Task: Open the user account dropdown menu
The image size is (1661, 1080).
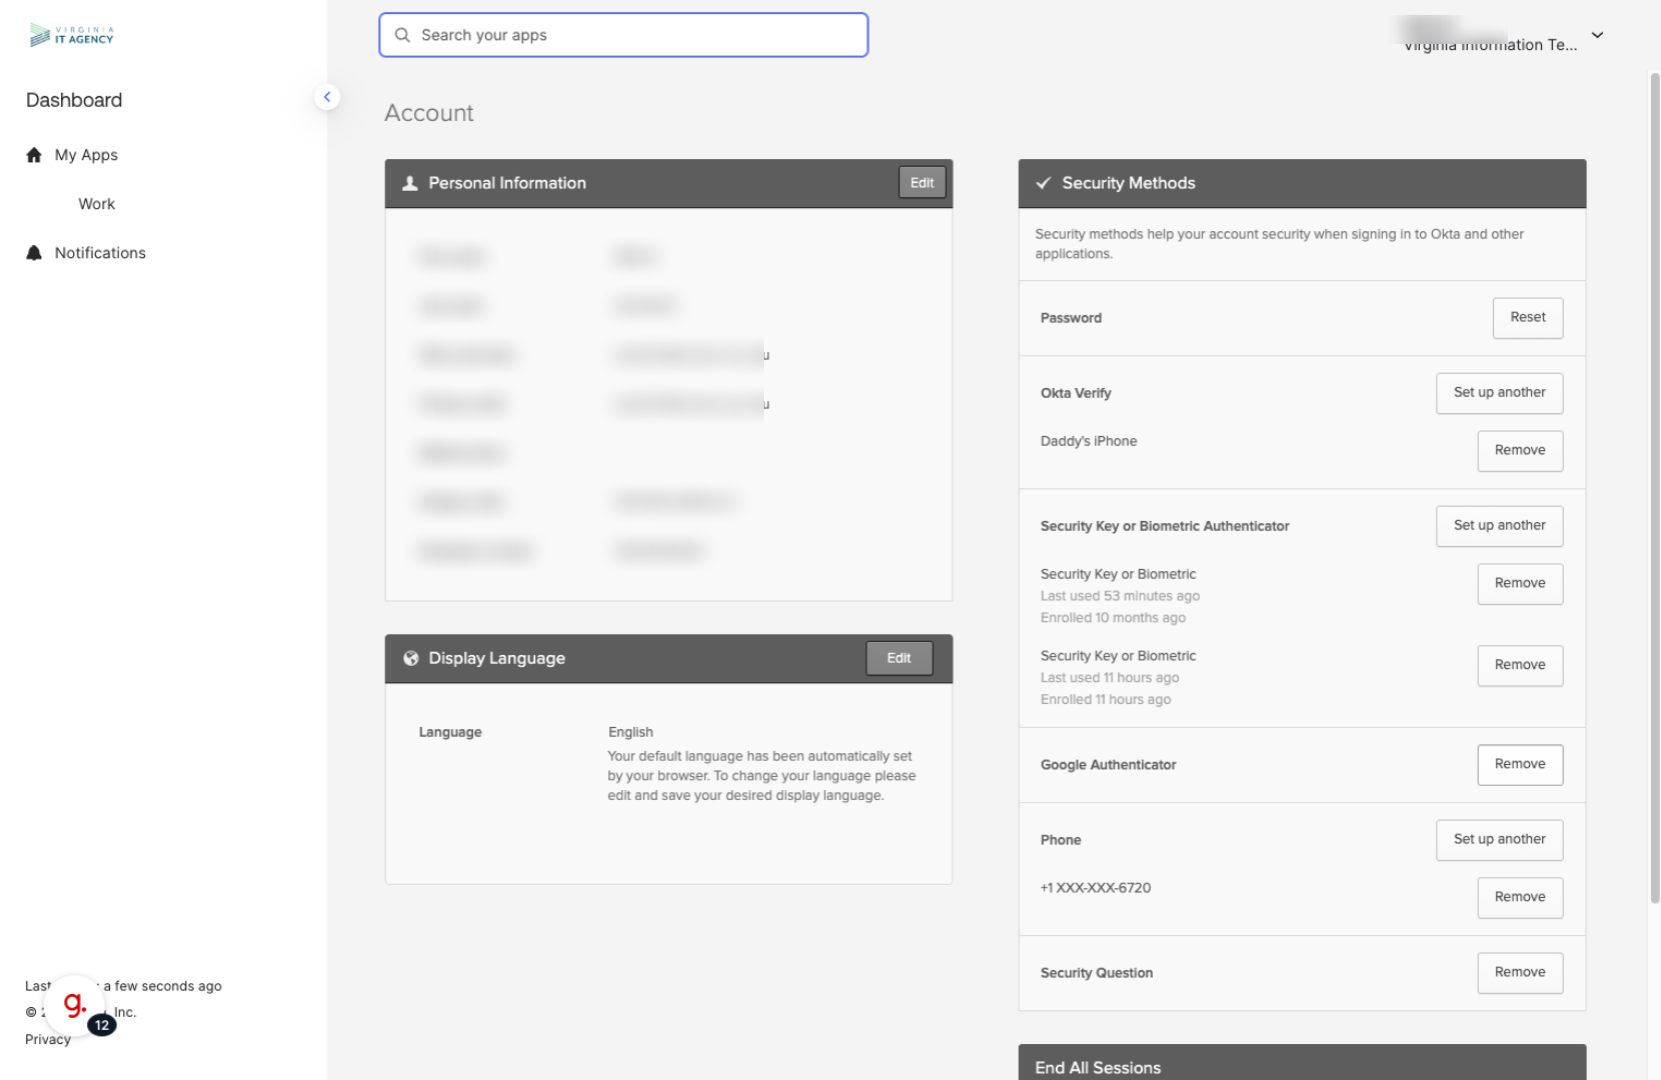Action: coord(1597,35)
